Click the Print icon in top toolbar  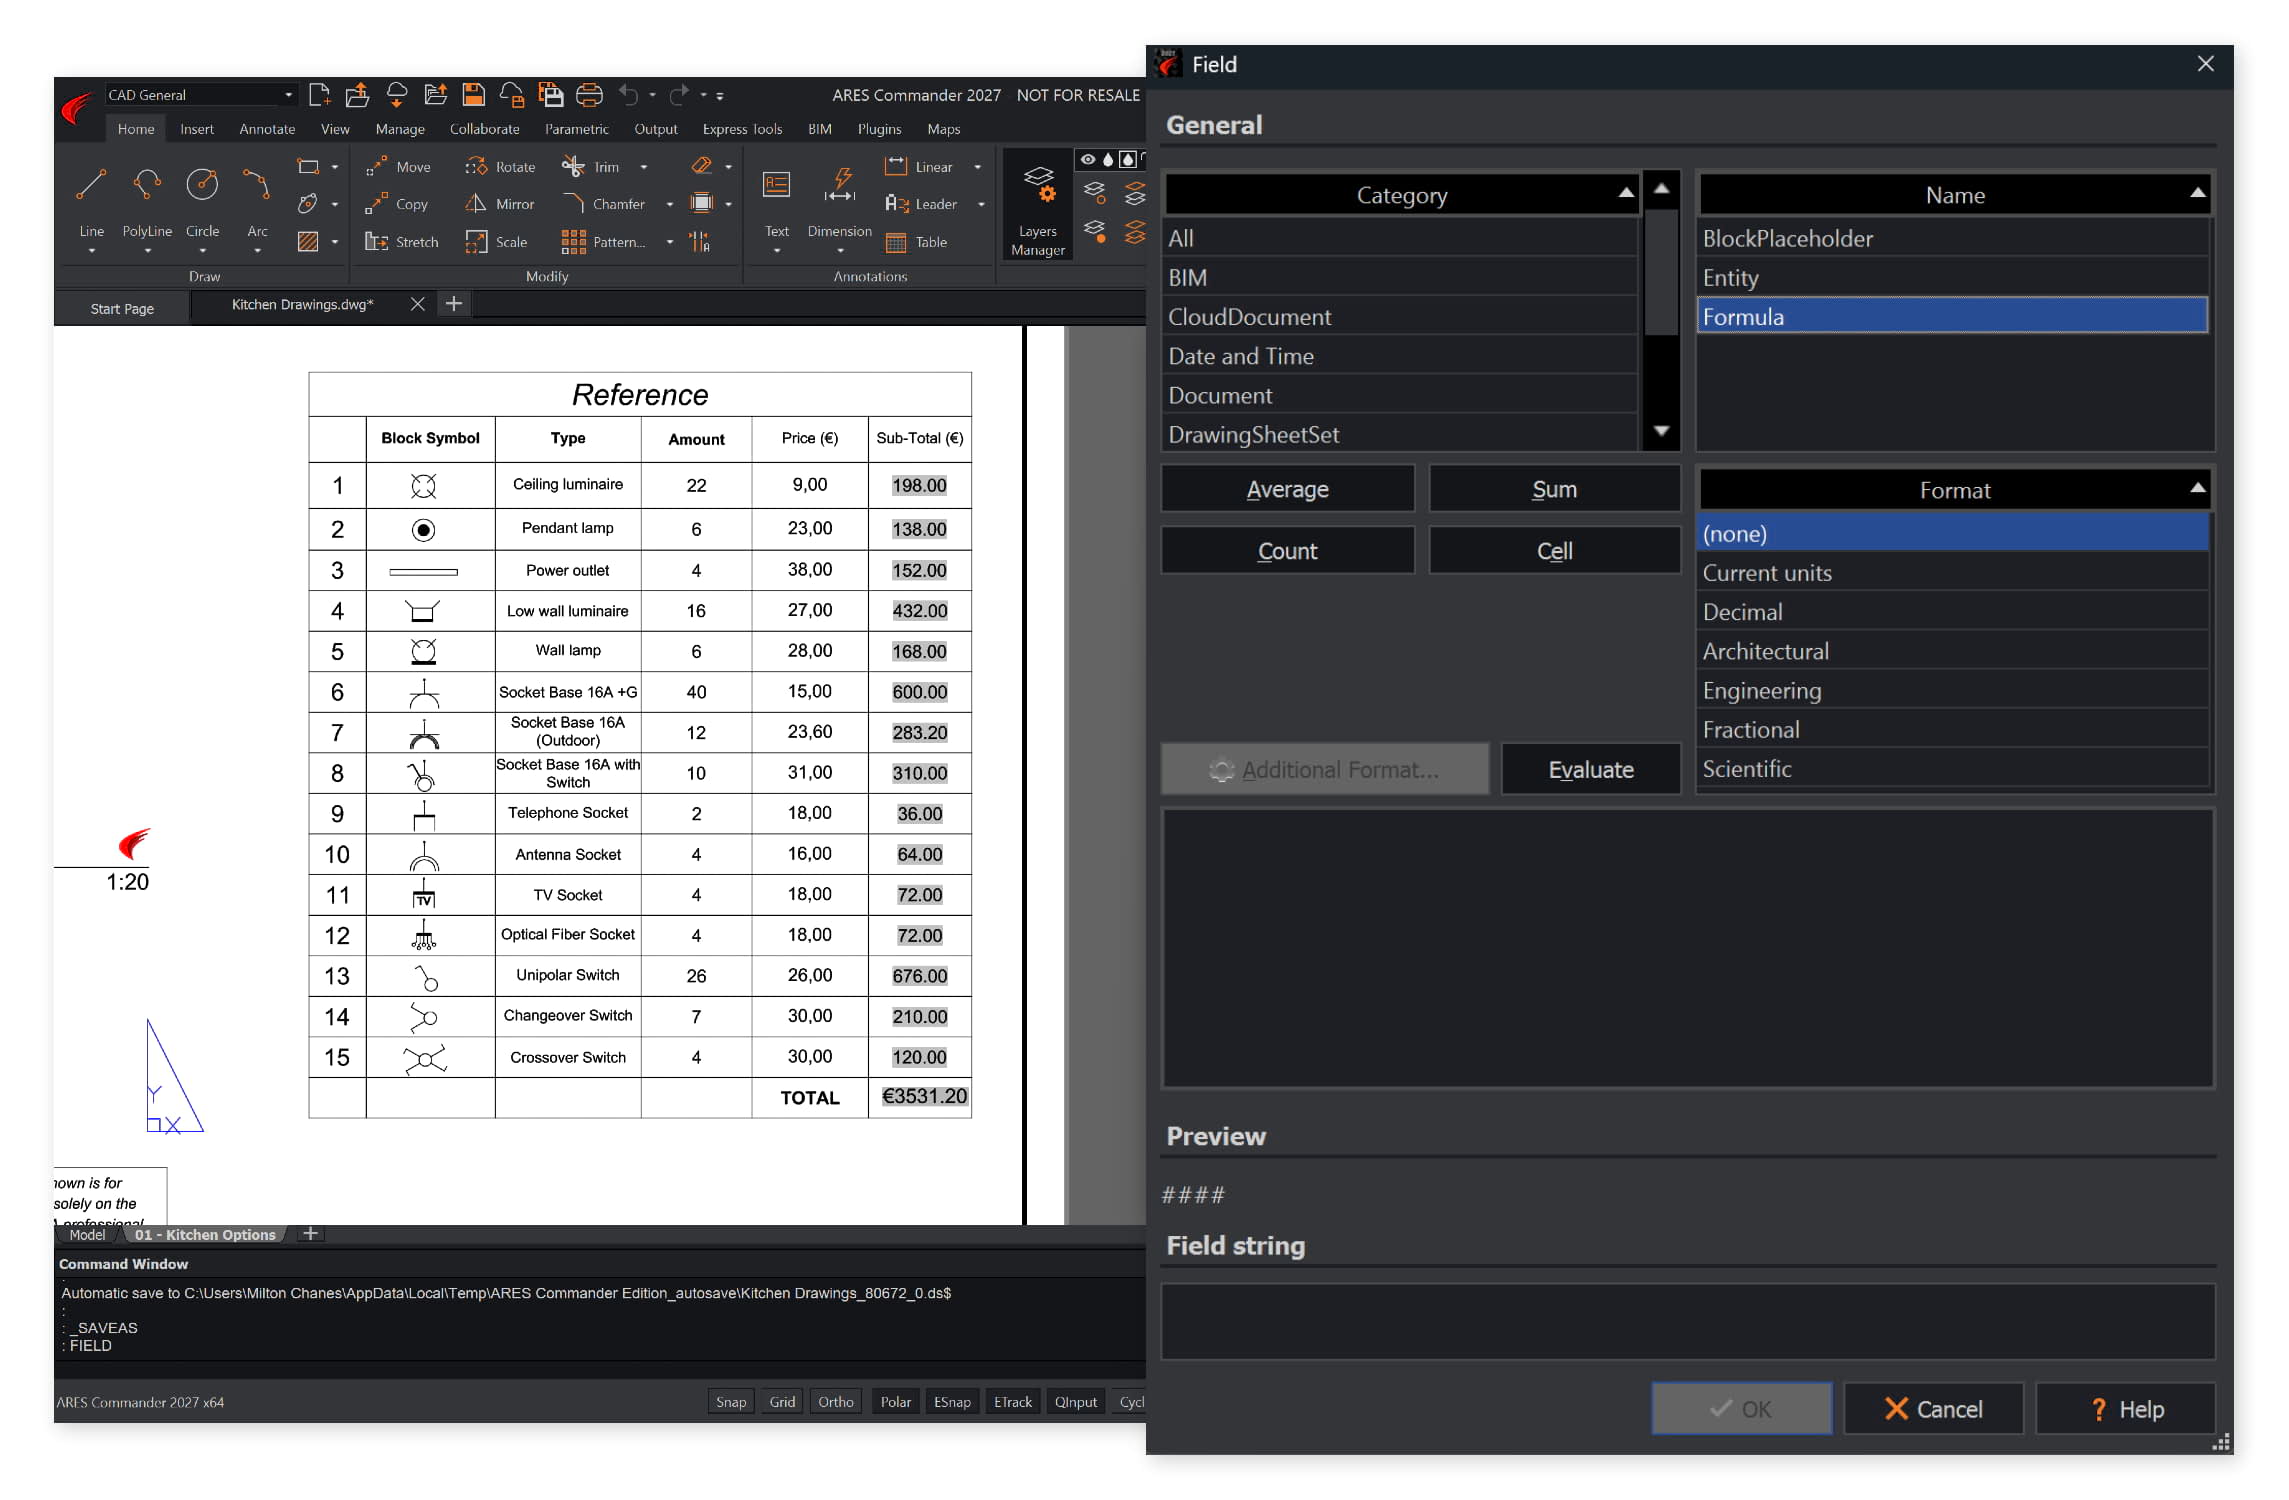pyautogui.click(x=590, y=95)
